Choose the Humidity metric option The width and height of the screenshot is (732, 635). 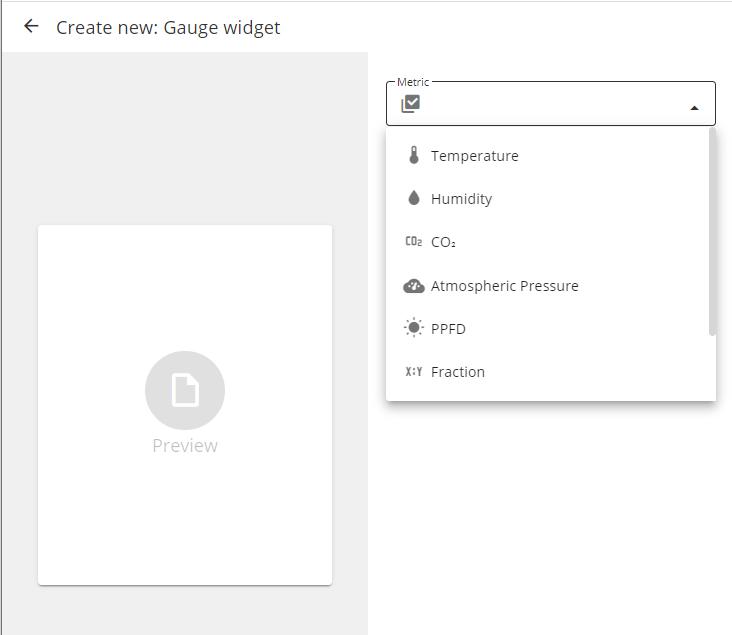[461, 199]
